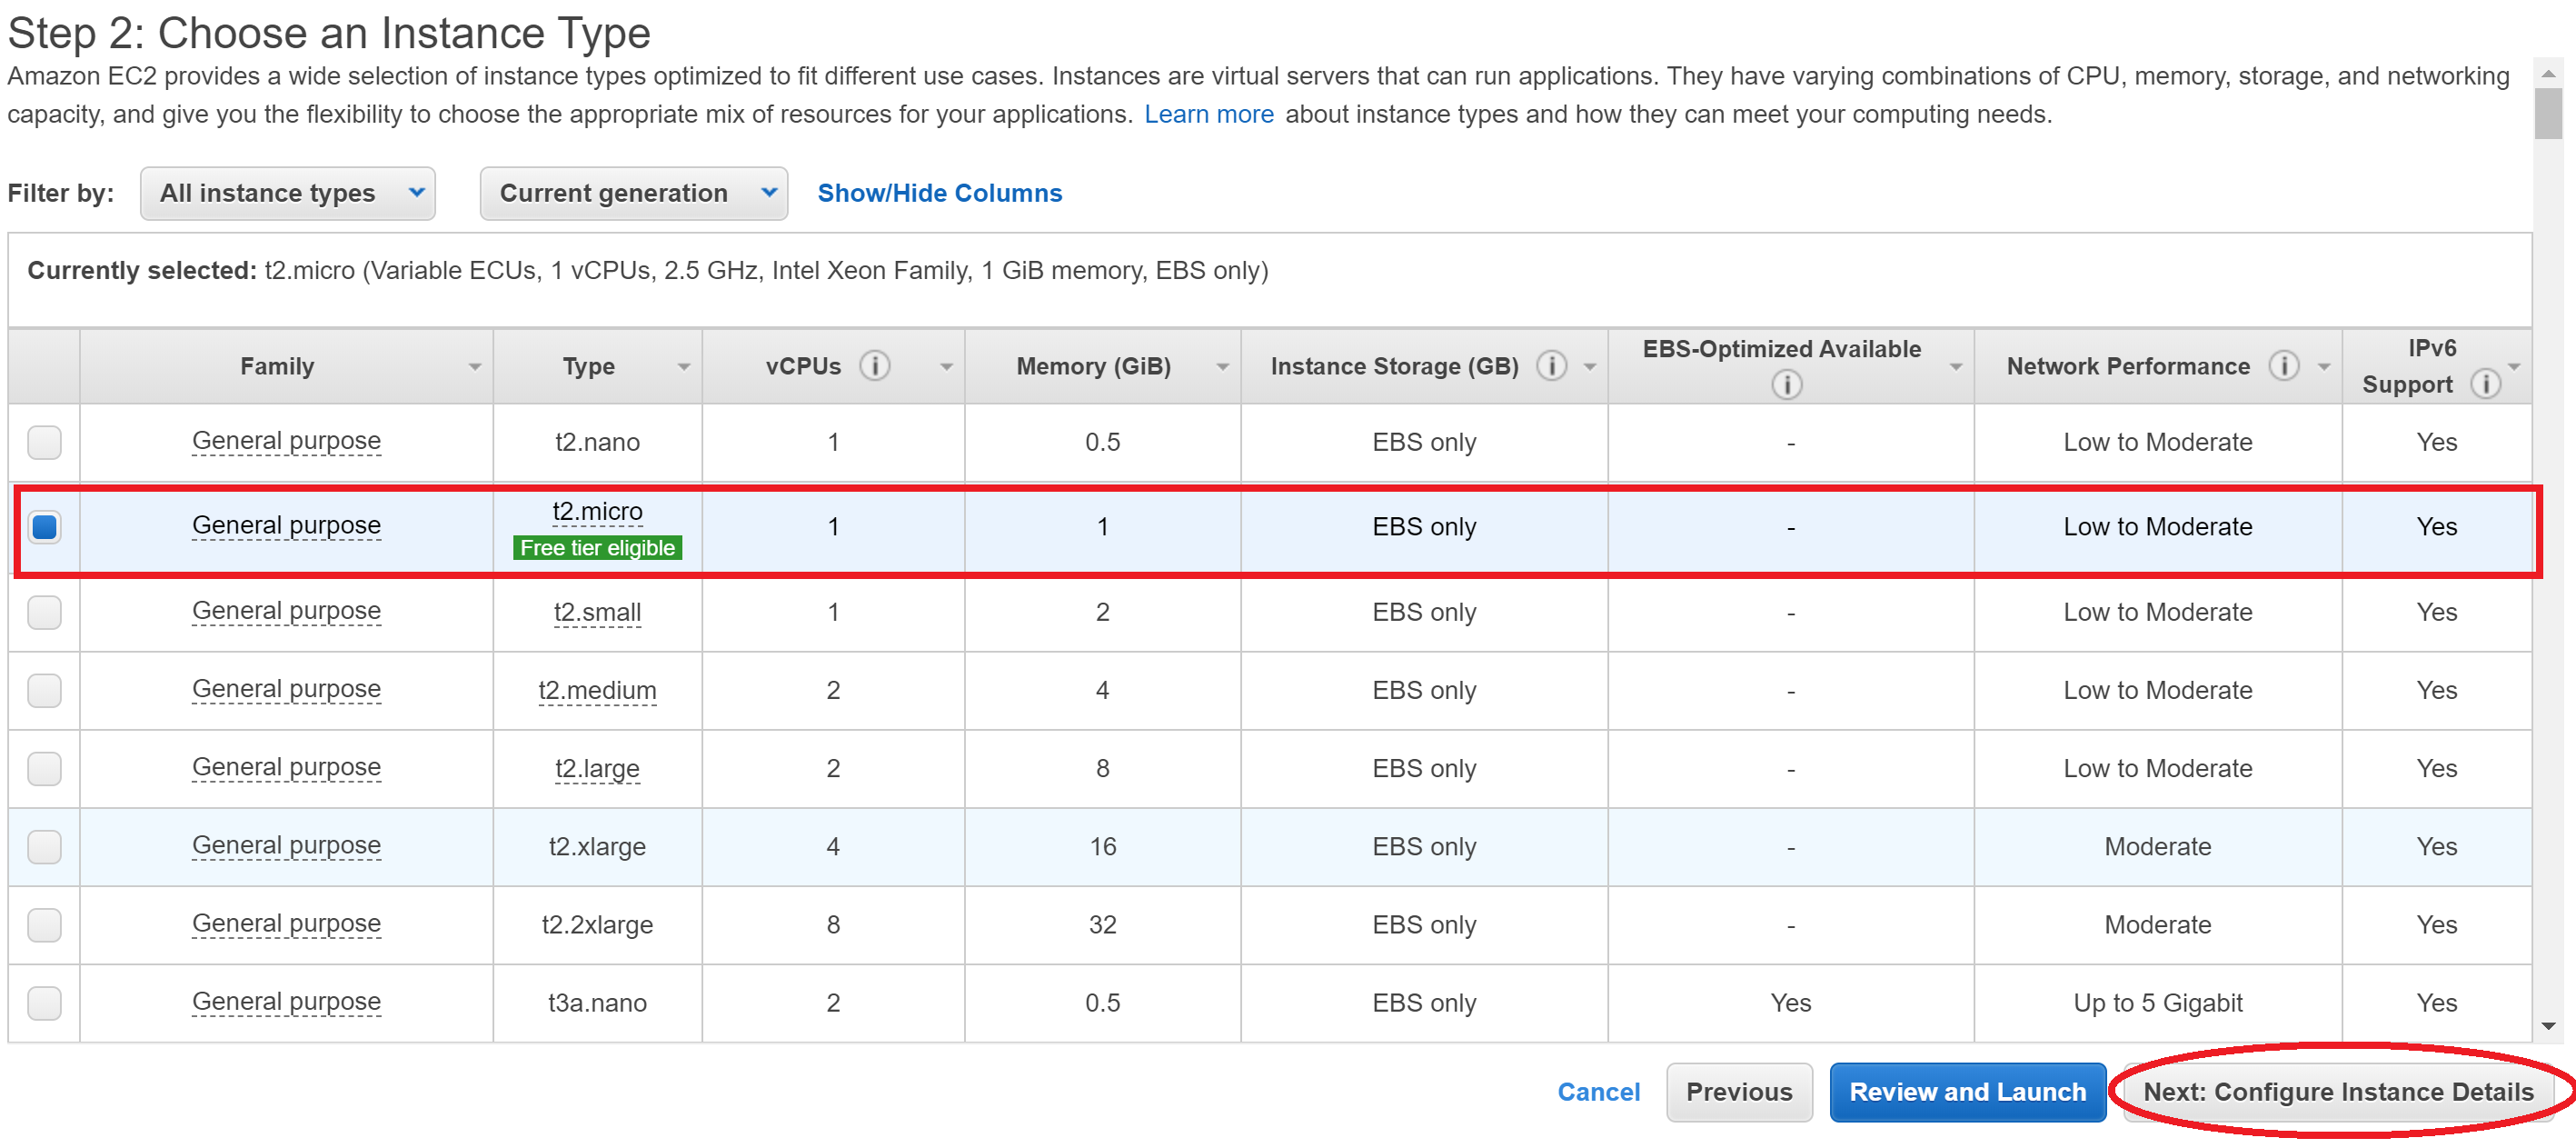The height and width of the screenshot is (1148, 2576).
Task: Select the t2.medium instance checkbox
Action: pyautogui.click(x=44, y=690)
